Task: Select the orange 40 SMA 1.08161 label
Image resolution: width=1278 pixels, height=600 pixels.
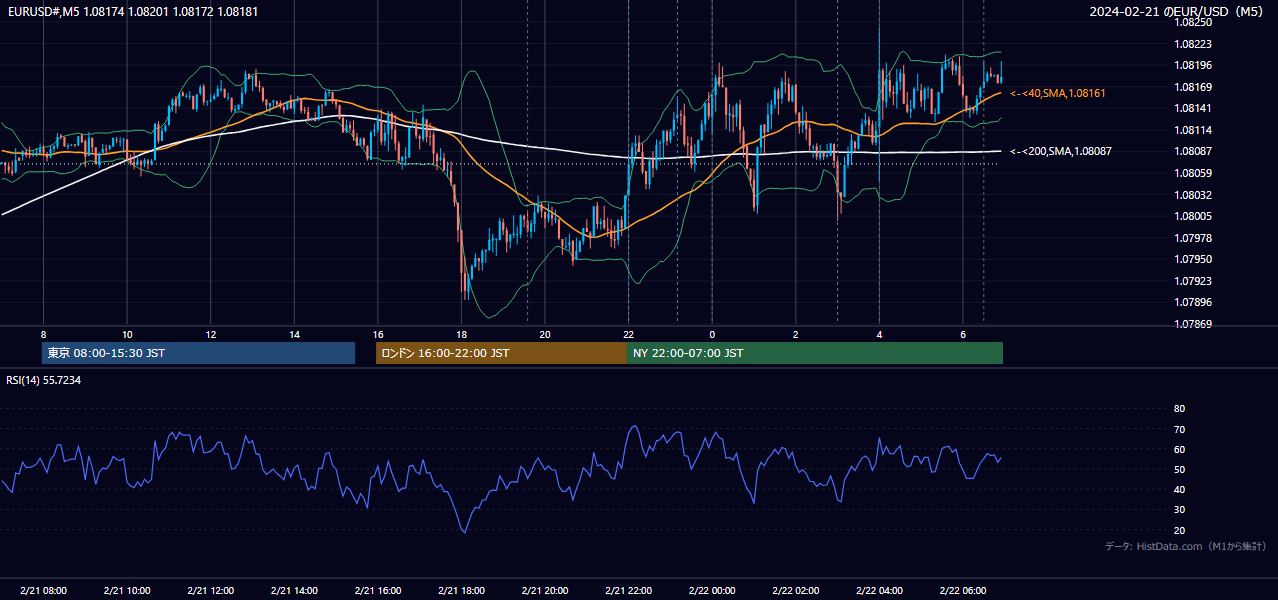Action: [x=1058, y=93]
